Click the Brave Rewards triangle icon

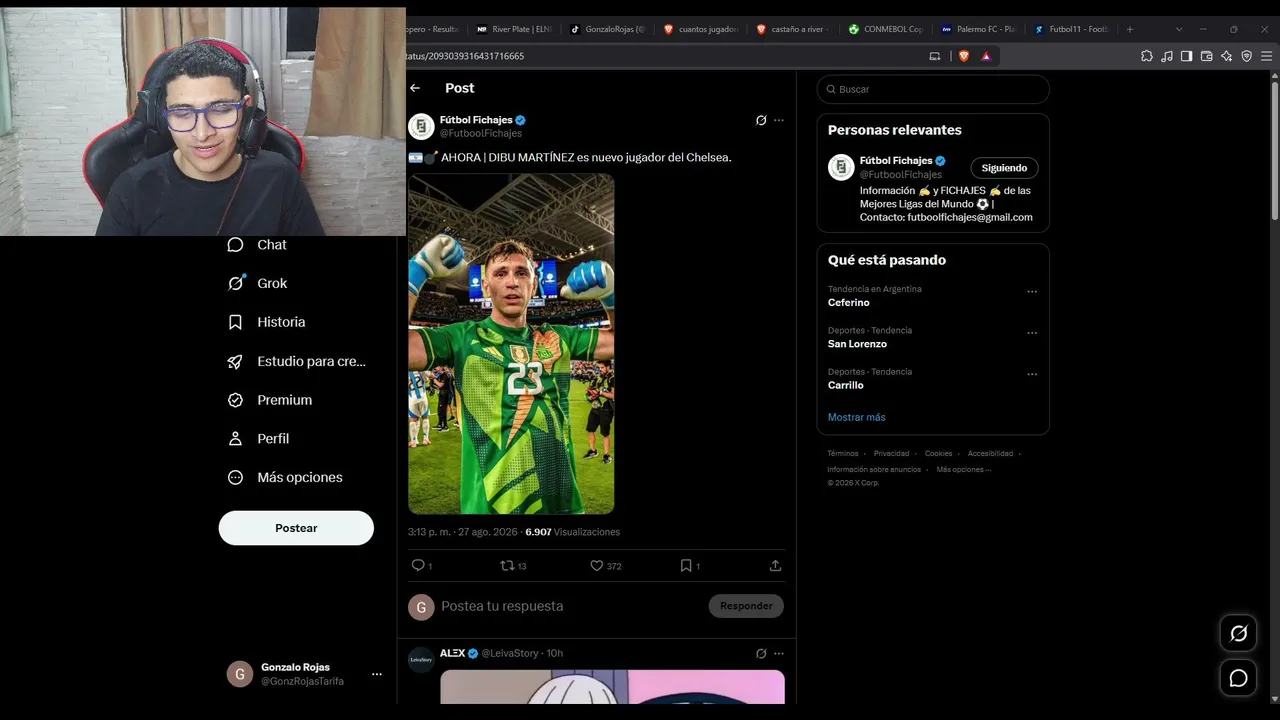986,56
